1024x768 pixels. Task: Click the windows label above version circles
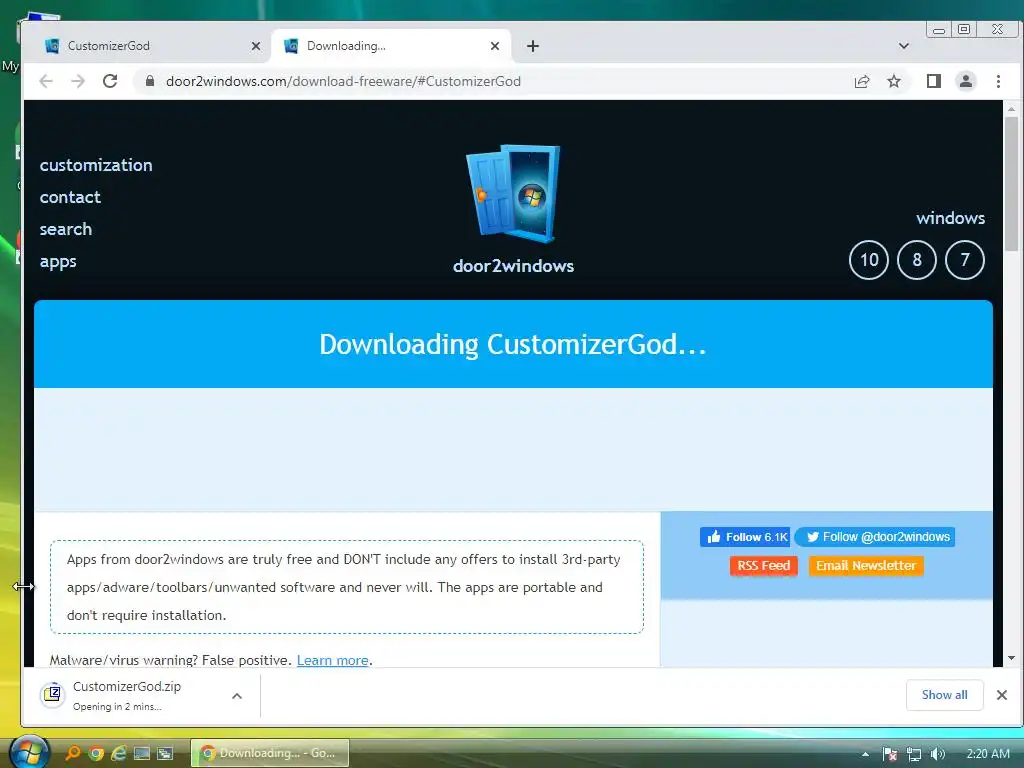[950, 218]
